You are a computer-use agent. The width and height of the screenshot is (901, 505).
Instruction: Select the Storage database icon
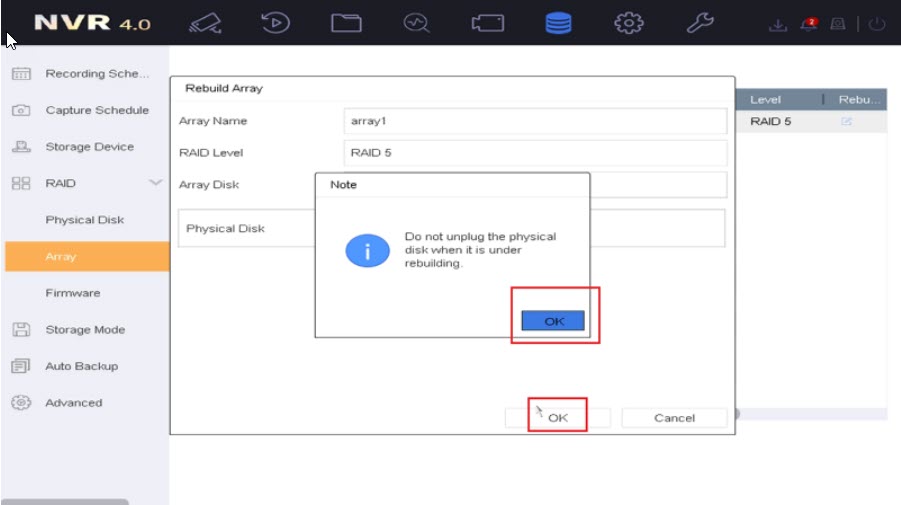[558, 24]
